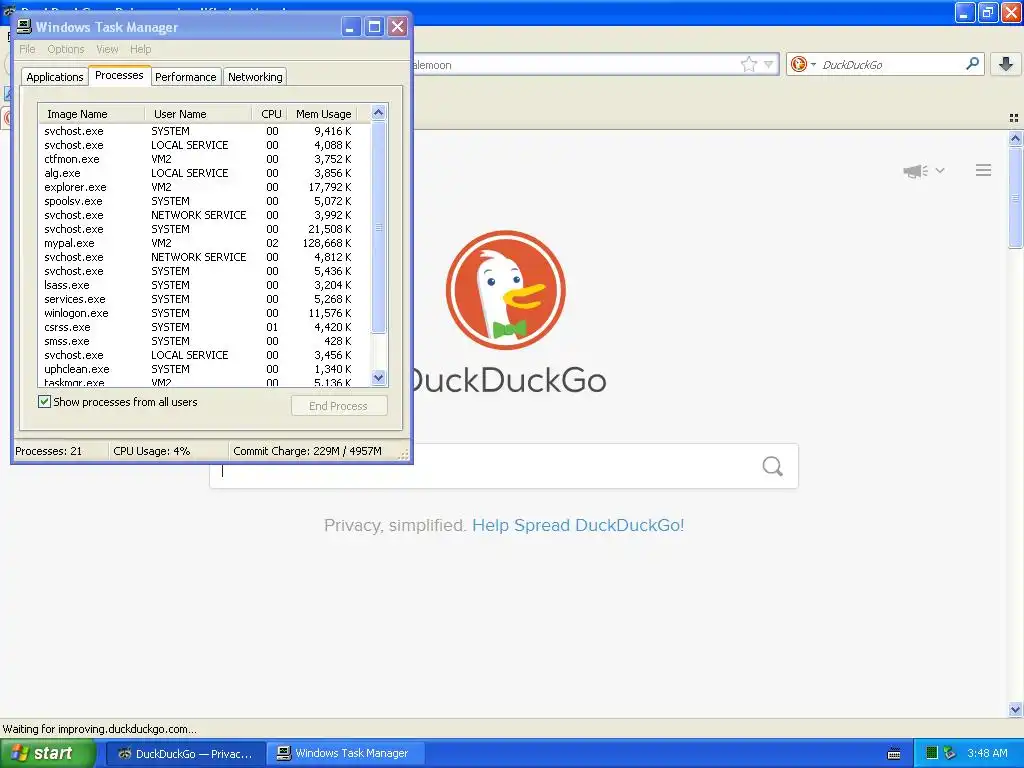Select the alg.exe process row
The height and width of the screenshot is (768, 1024).
point(204,173)
